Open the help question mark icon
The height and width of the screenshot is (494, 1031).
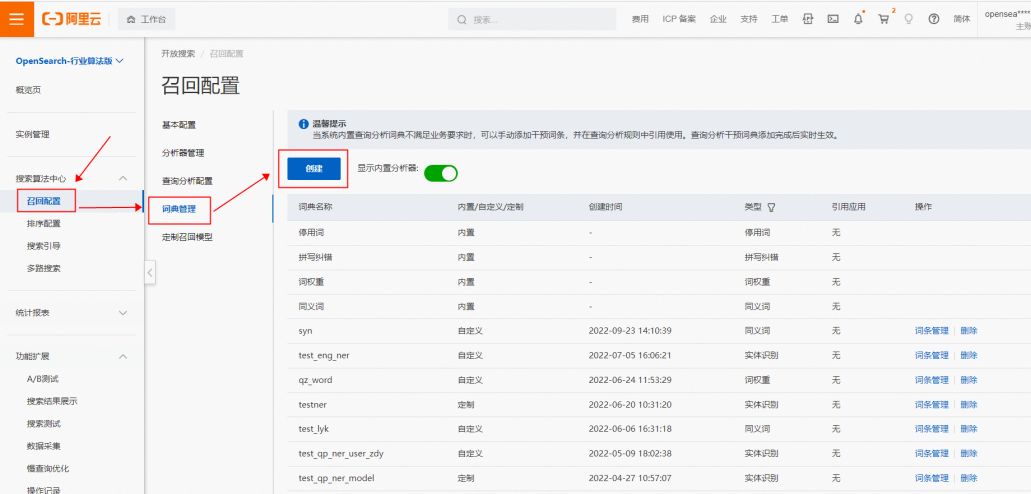pos(934,19)
